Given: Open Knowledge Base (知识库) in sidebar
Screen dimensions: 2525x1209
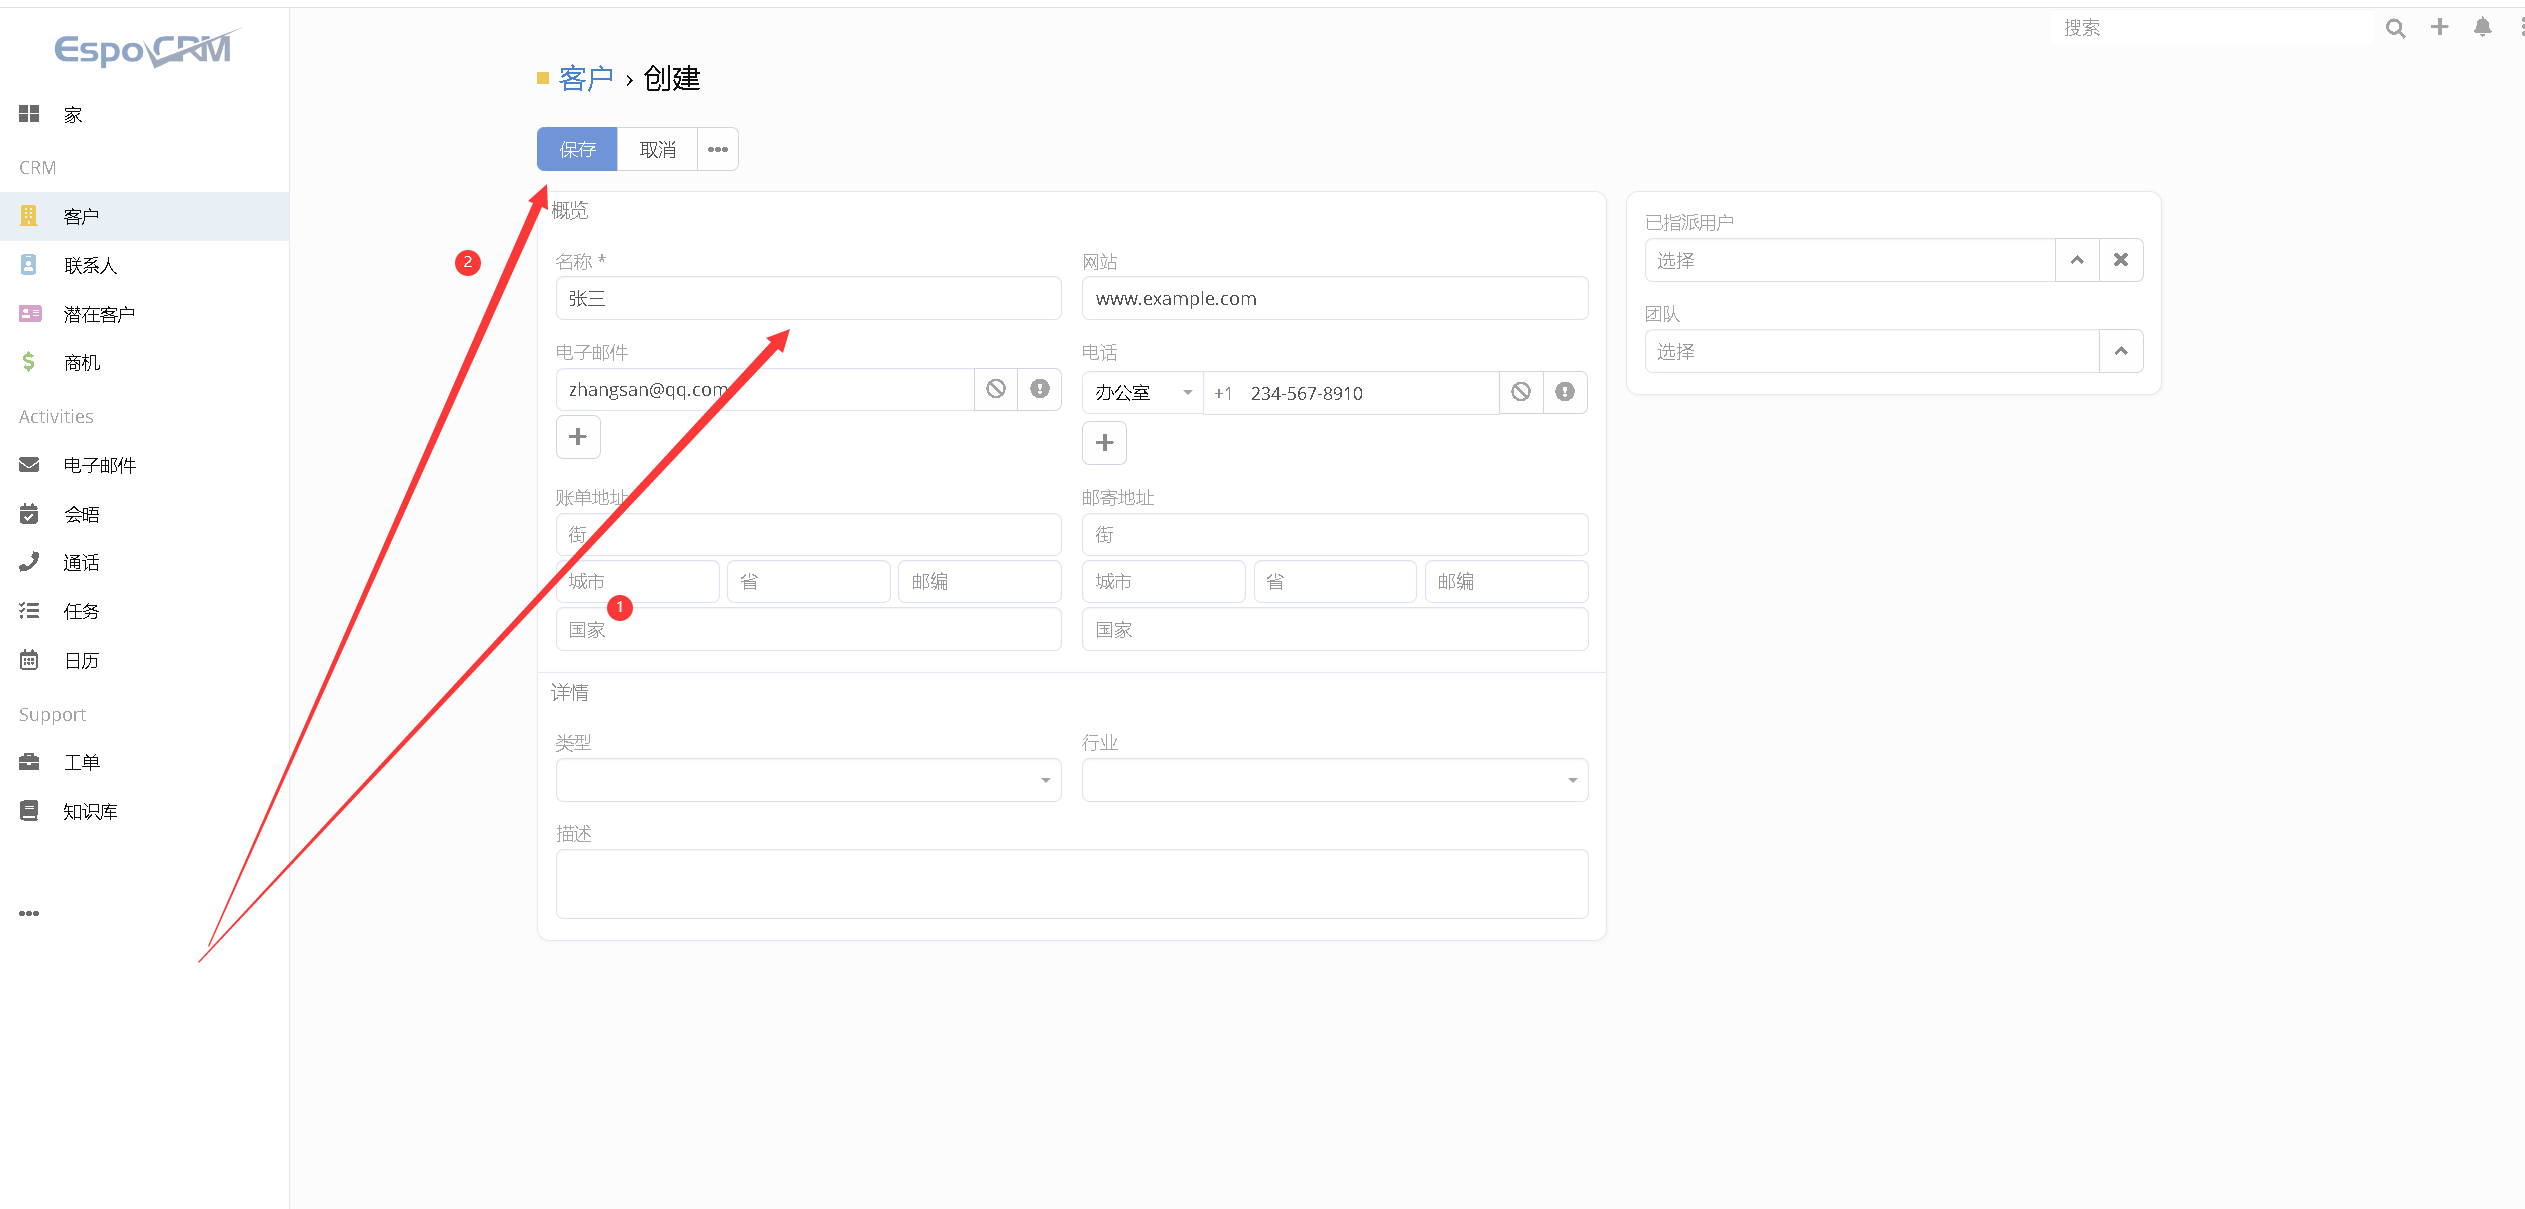Looking at the screenshot, I should 90,811.
